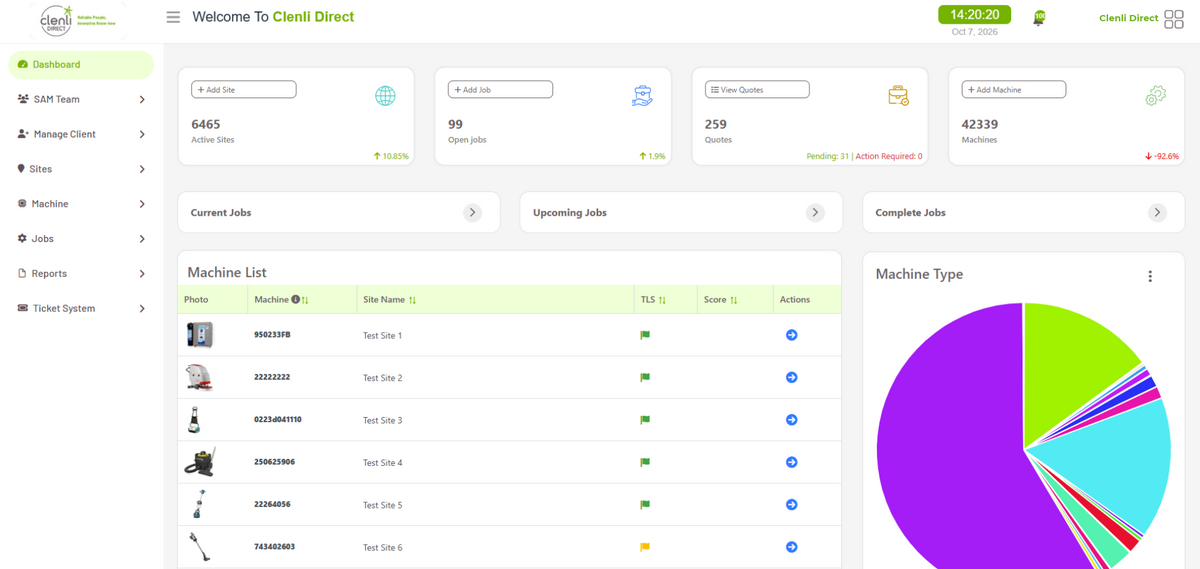Sort the table by Score column
This screenshot has width=1200, height=569.
coord(734,300)
